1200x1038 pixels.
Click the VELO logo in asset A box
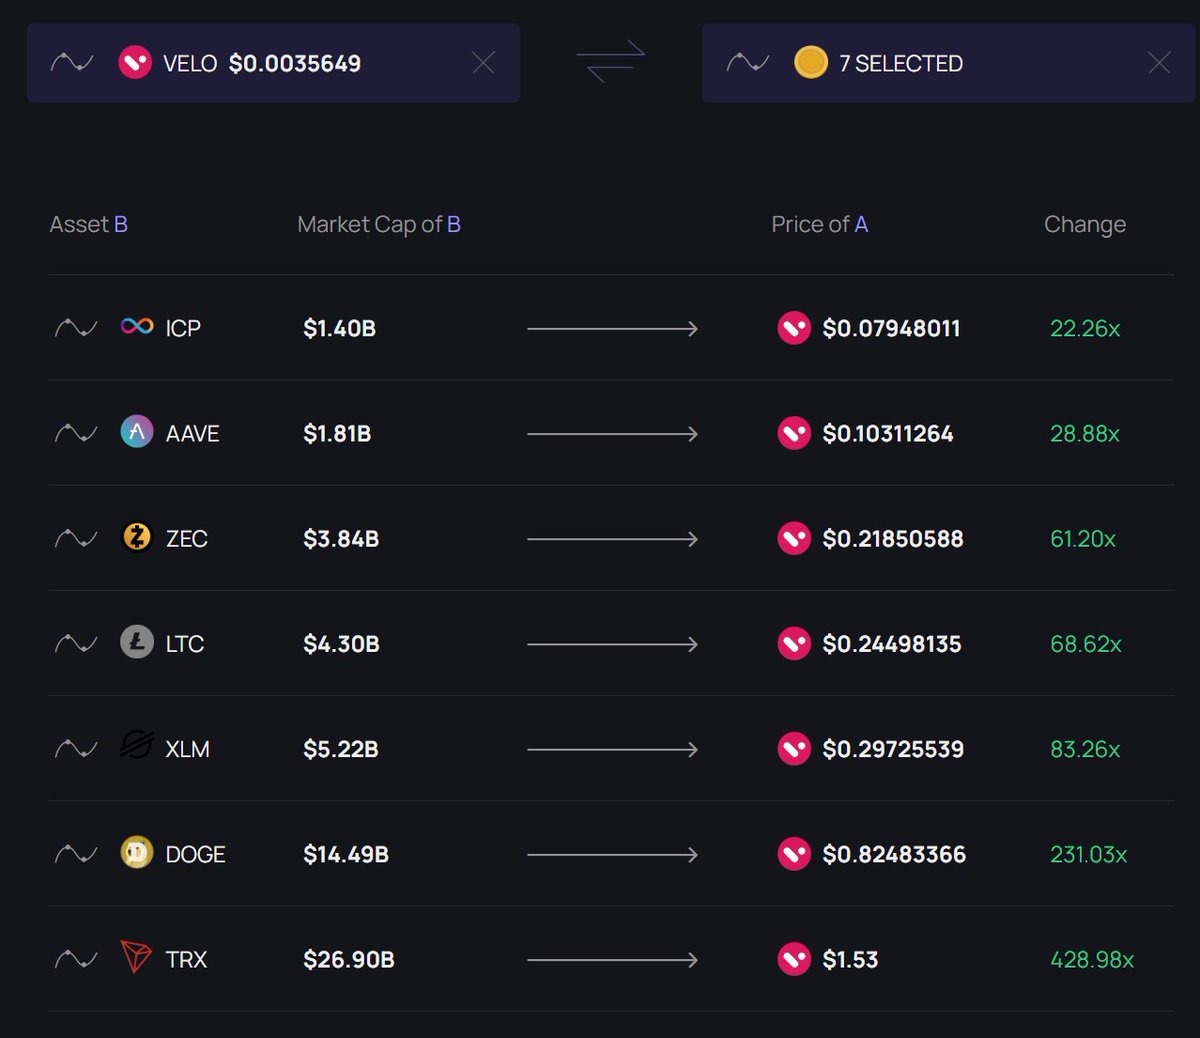pyautogui.click(x=135, y=63)
